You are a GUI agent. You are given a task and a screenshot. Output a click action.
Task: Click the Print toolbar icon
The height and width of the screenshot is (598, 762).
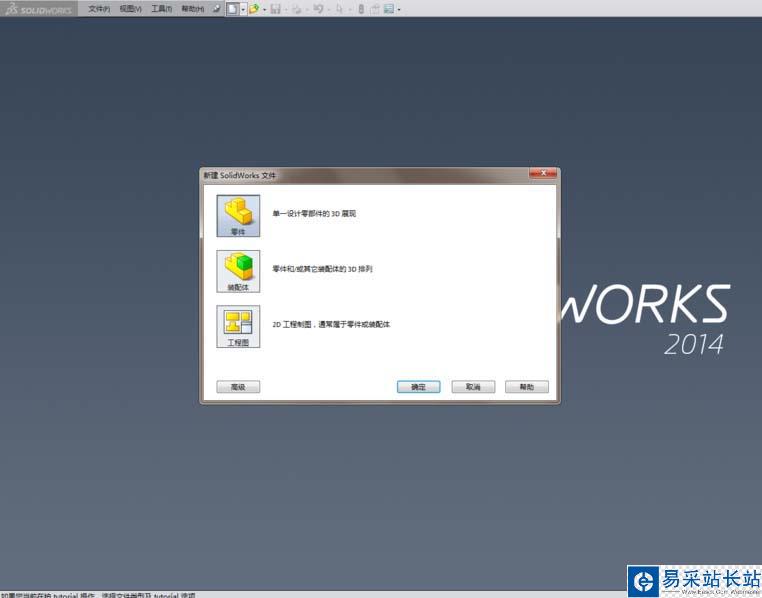point(296,9)
